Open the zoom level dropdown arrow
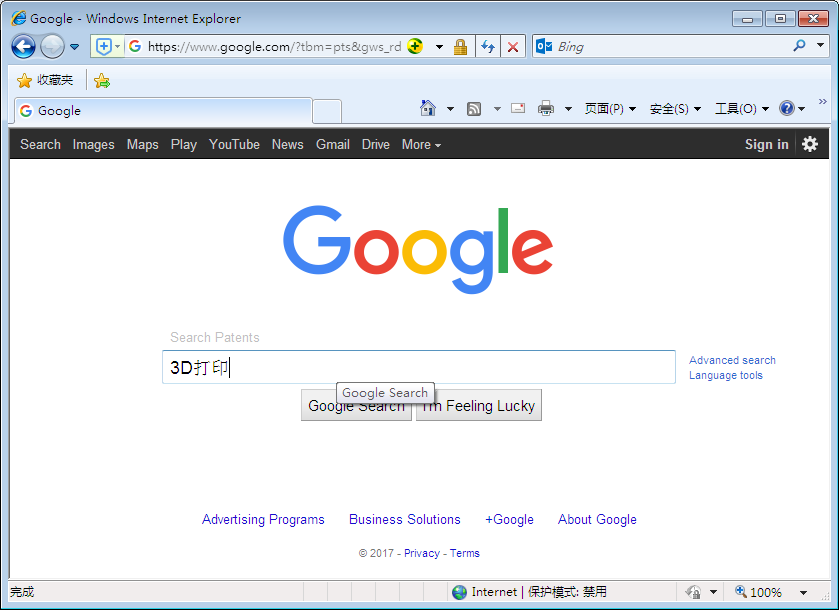 click(x=803, y=592)
